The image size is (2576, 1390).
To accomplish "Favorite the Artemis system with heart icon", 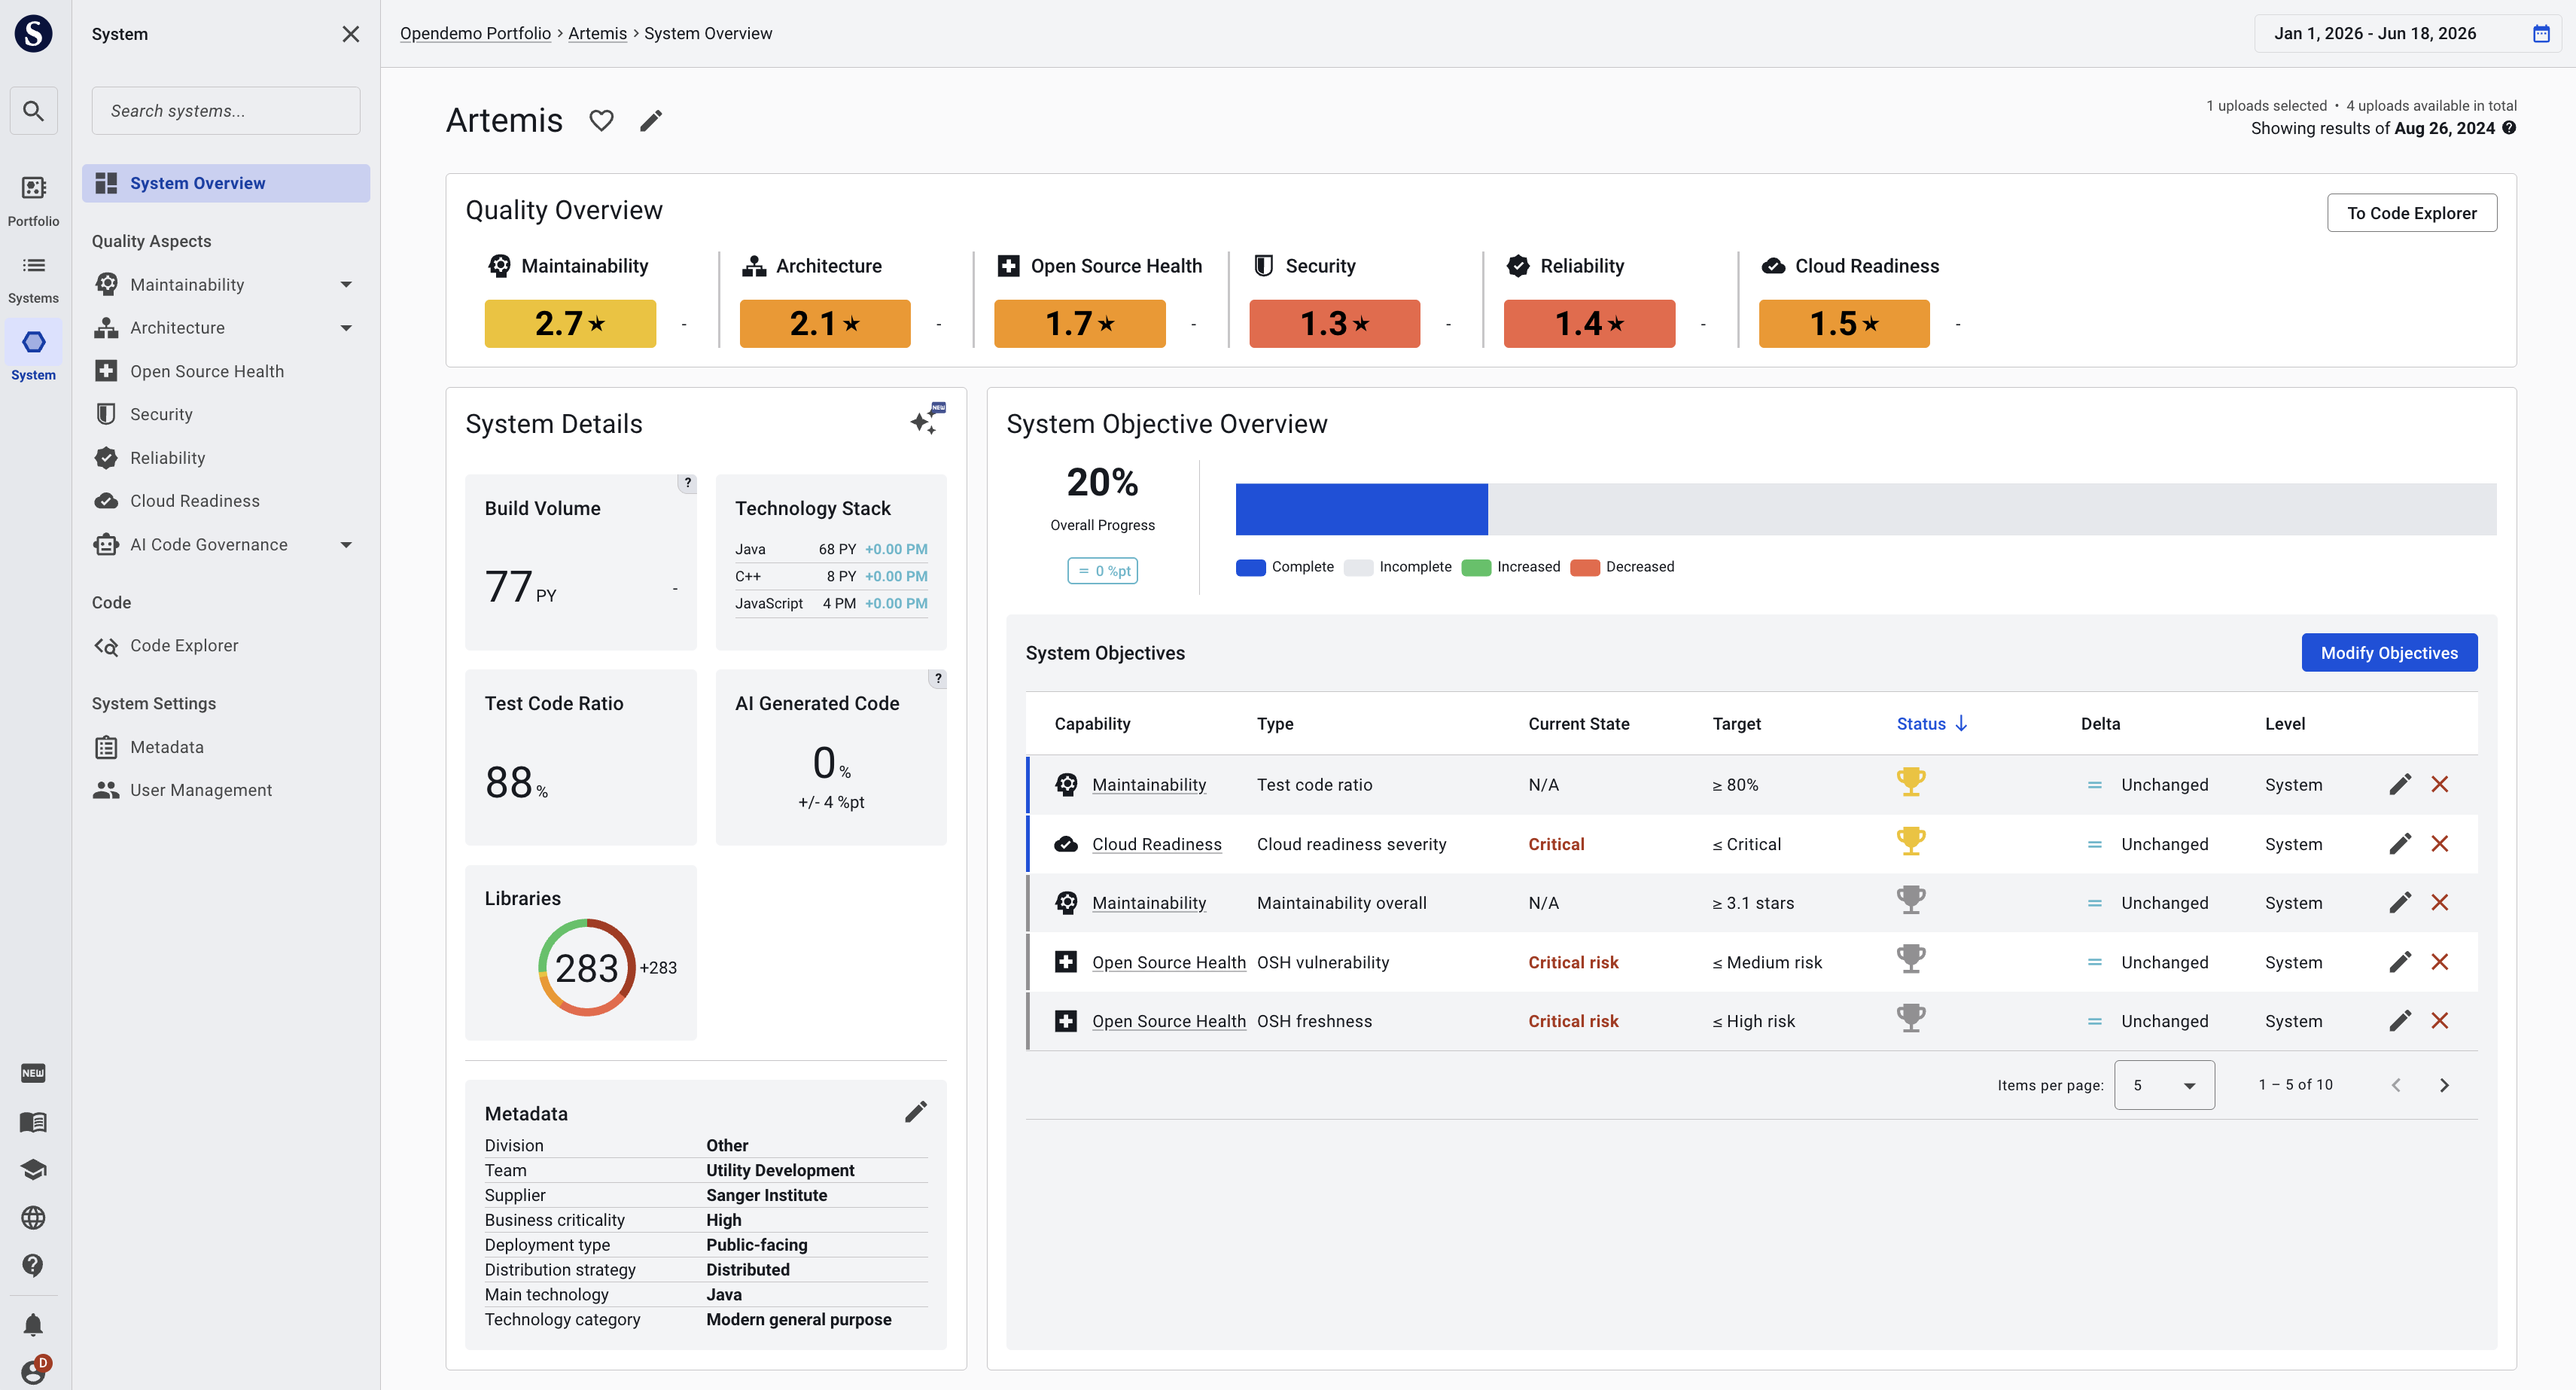I will [601, 121].
